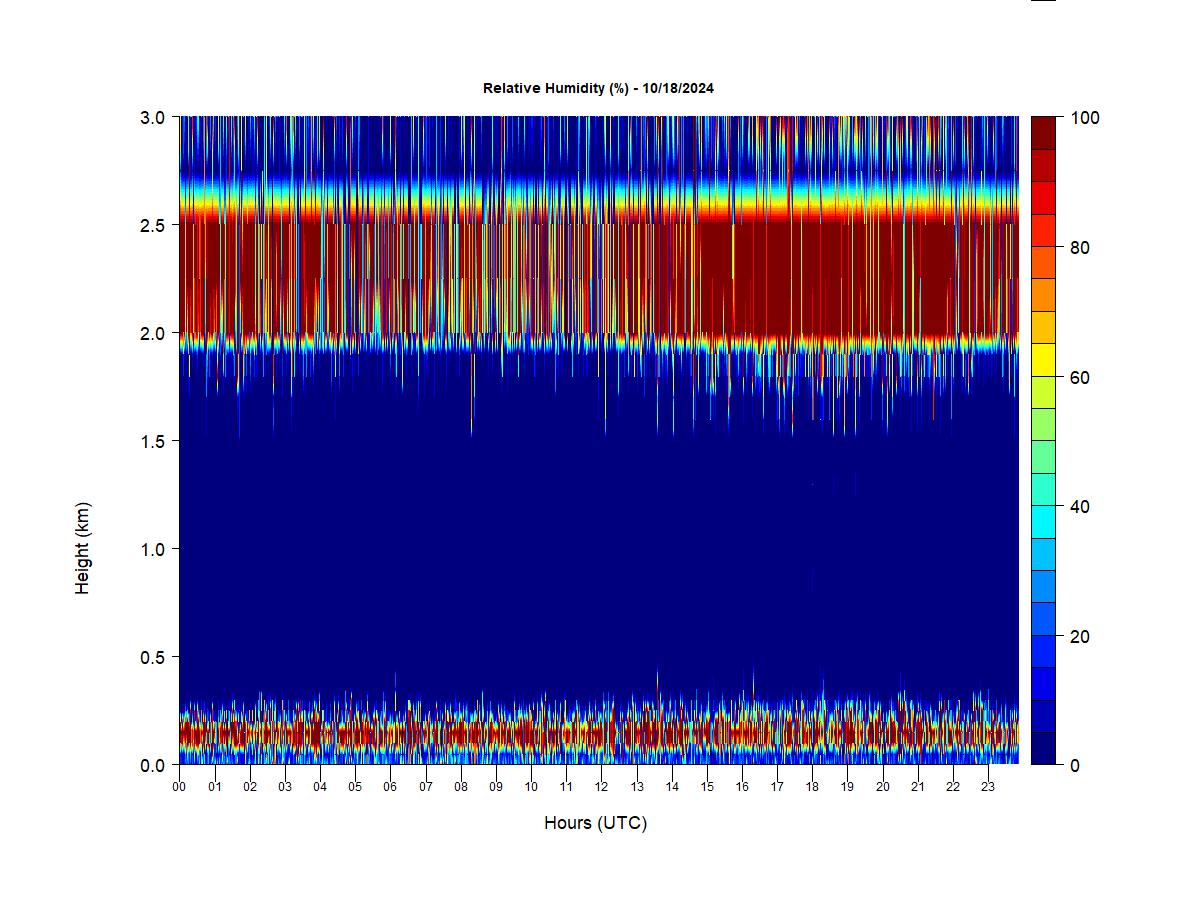Image resolution: width=1200 pixels, height=900 pixels.
Task: Pick the cyan colorbar swatch beside 40
Action: (x=1044, y=521)
